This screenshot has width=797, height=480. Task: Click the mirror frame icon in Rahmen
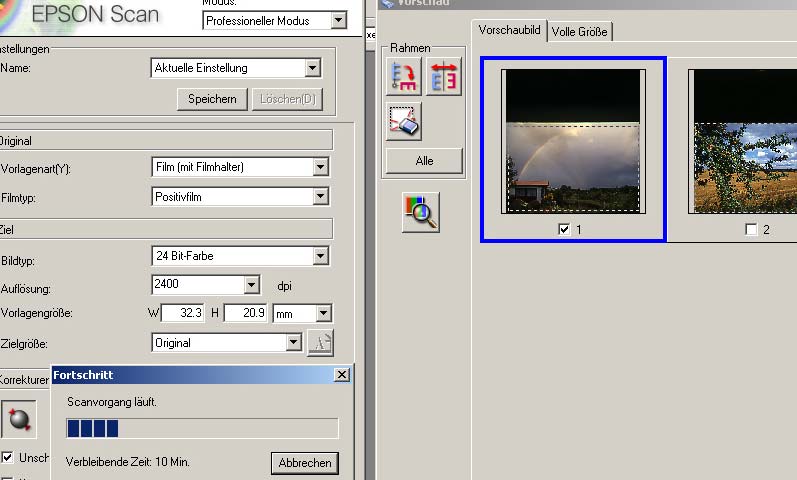pos(443,77)
